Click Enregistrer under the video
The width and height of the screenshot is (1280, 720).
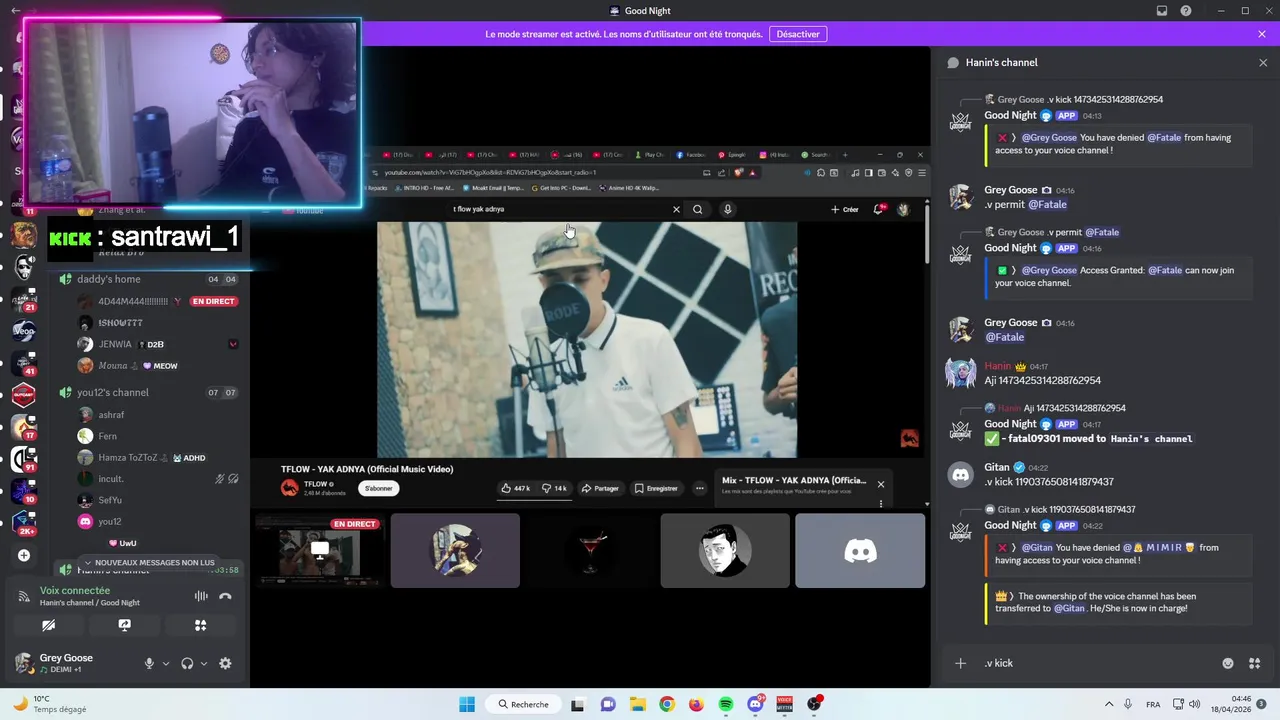tap(656, 488)
